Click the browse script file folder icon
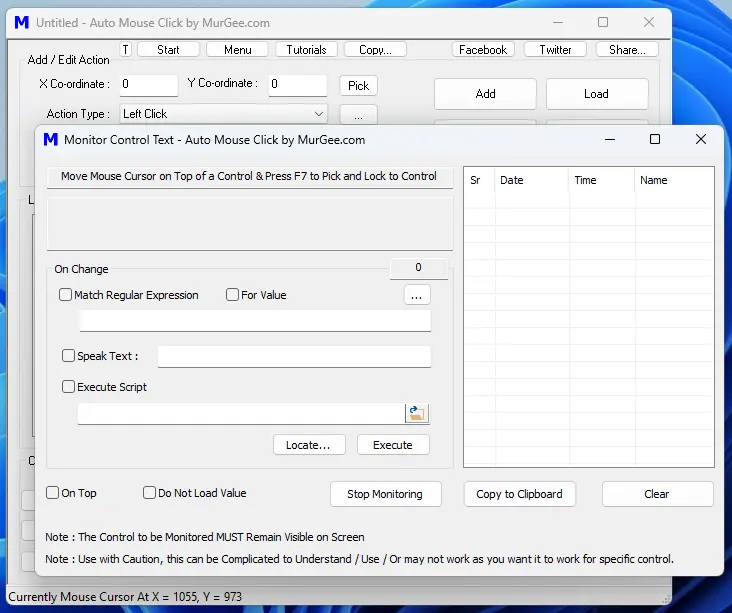Screen dimensions: 732x613 417,414
